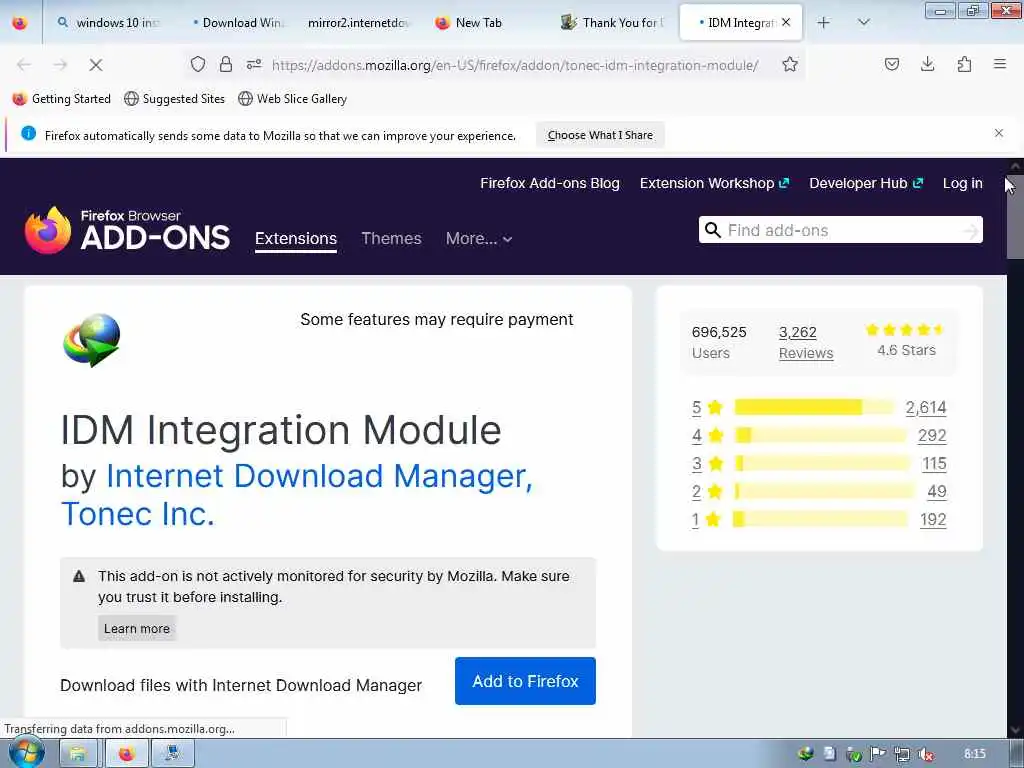Save page to Pocket
Screen dimensions: 1024x768
coord(891,64)
